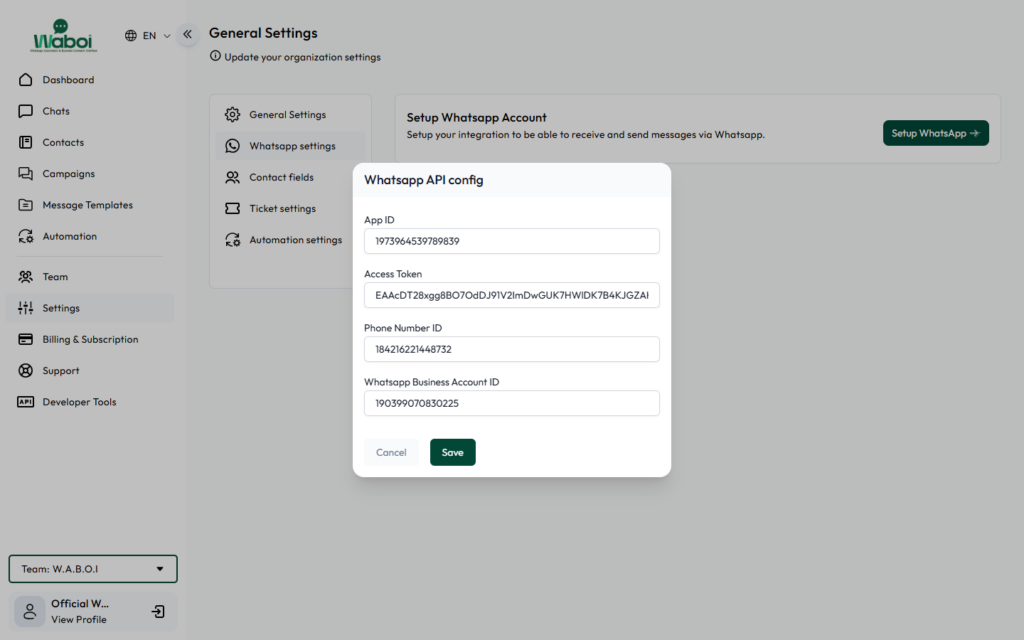Viewport: 1024px width, 640px height.
Task: Open the Ticket settings tab
Action: (x=285, y=209)
